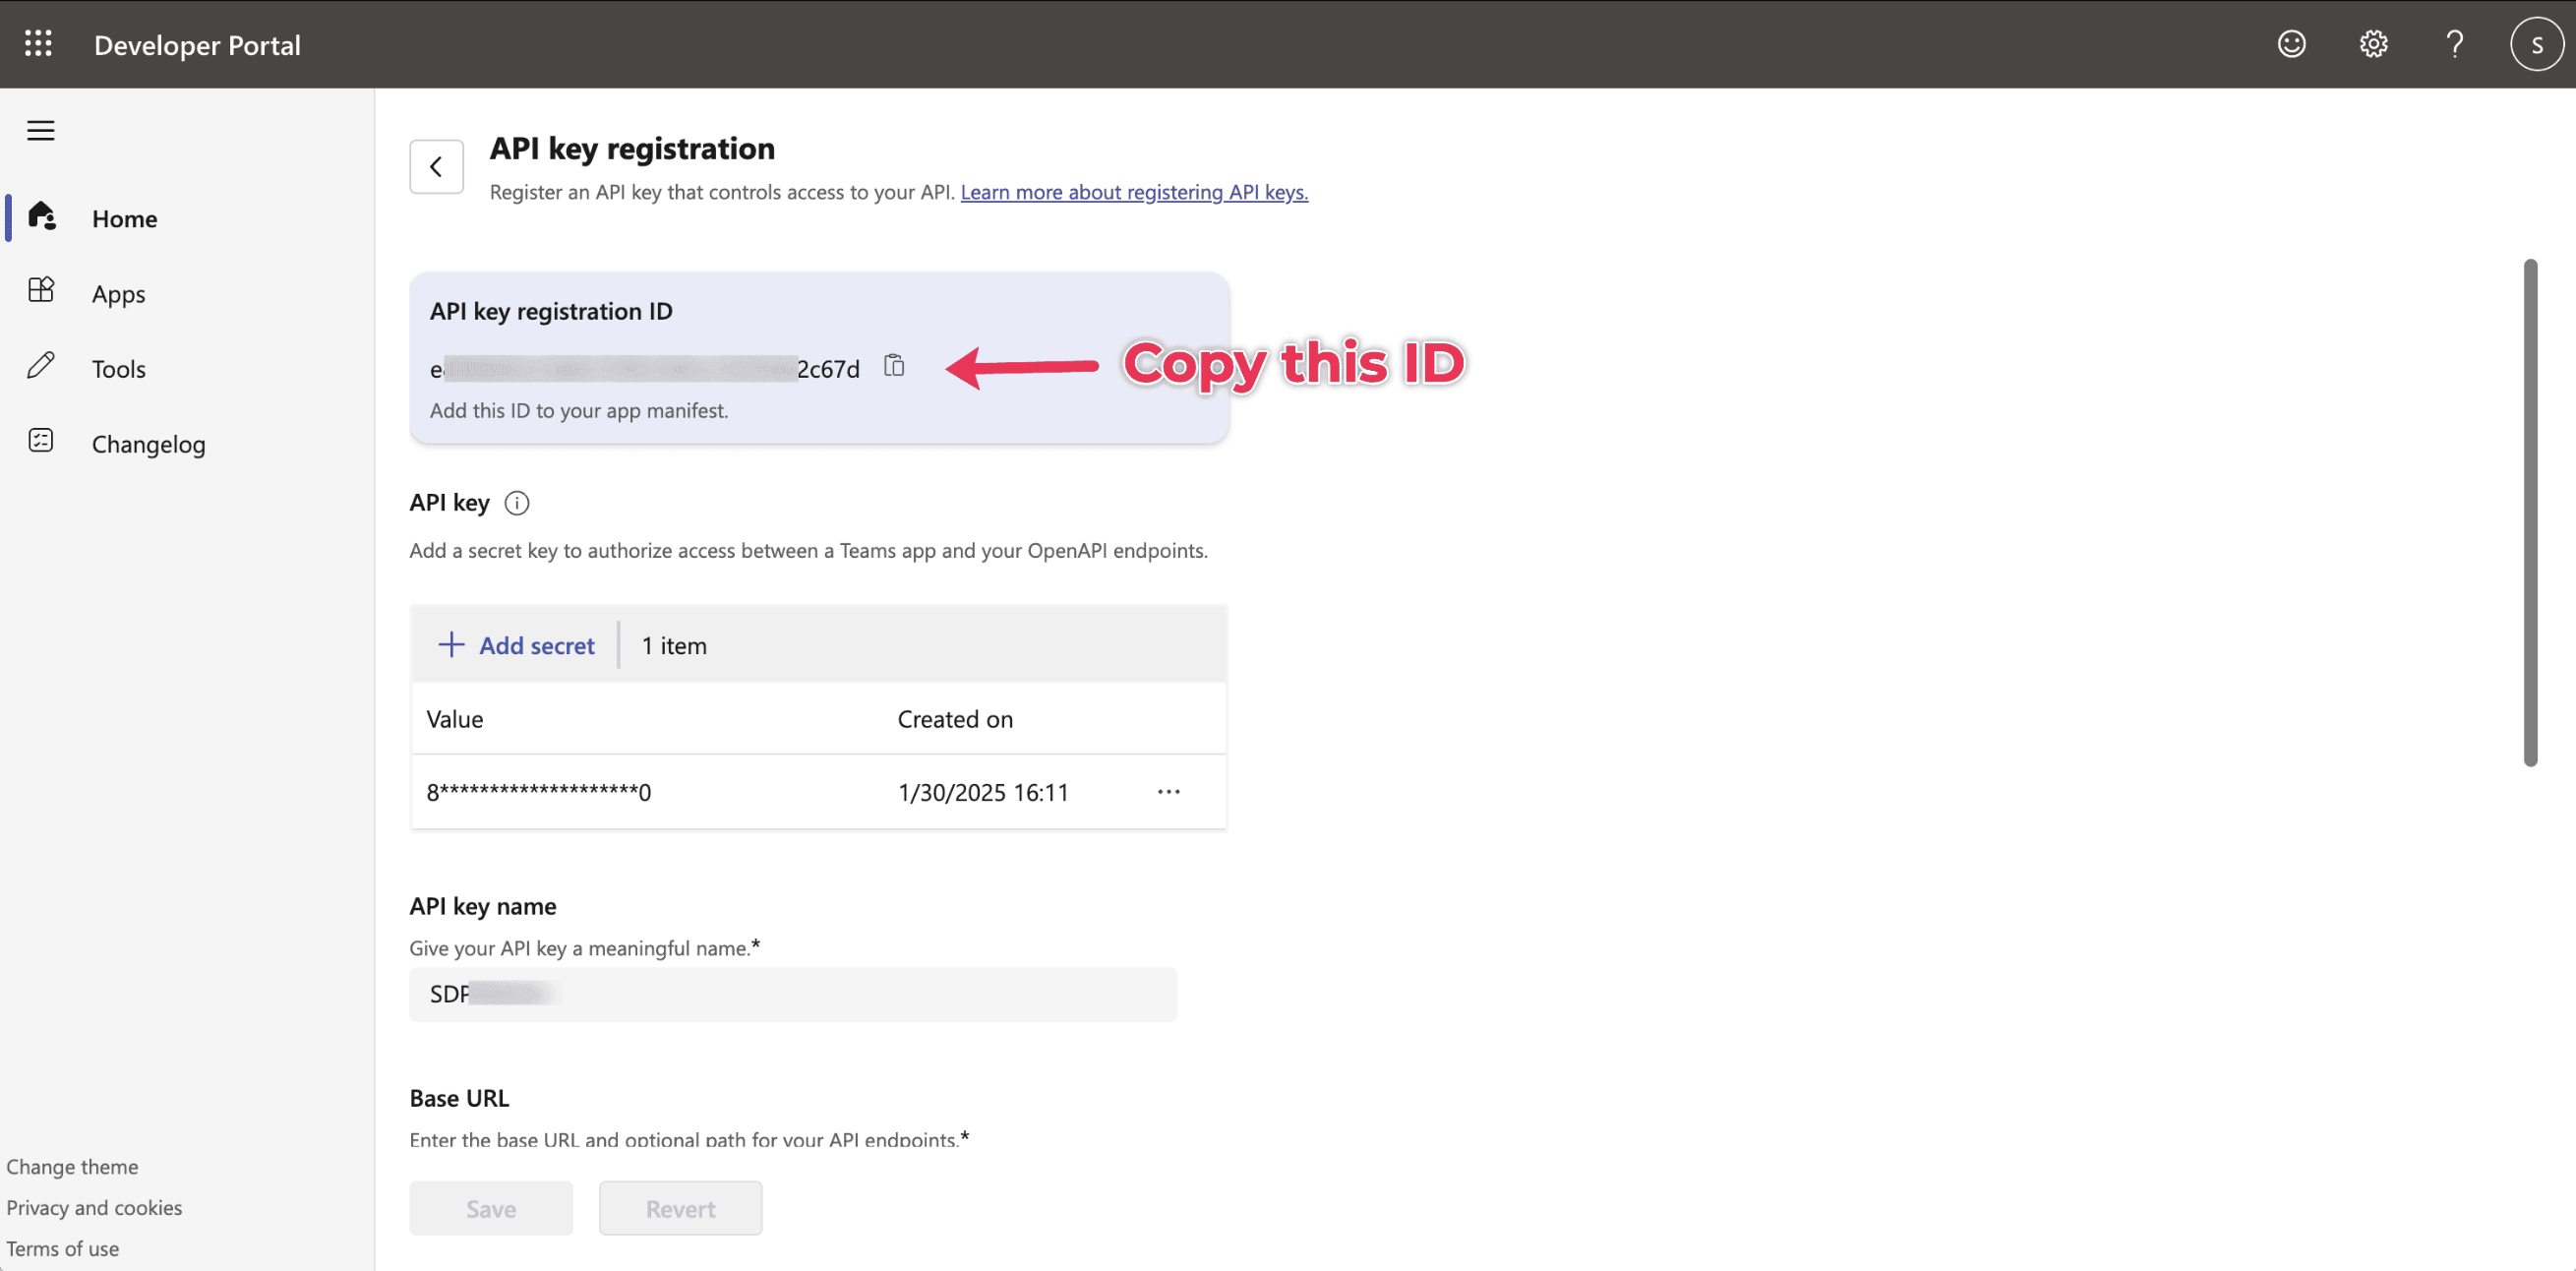
Task: Click the plus icon beside Add secret
Action: point(451,645)
